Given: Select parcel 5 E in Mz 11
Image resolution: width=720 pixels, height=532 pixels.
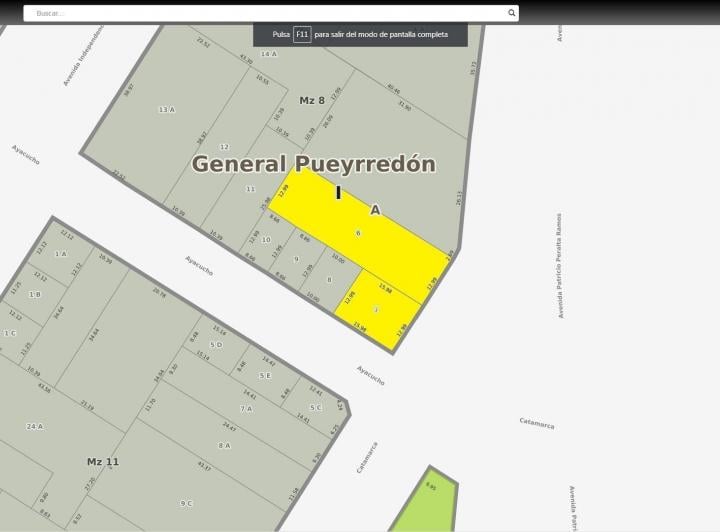Looking at the screenshot, I should tap(265, 375).
